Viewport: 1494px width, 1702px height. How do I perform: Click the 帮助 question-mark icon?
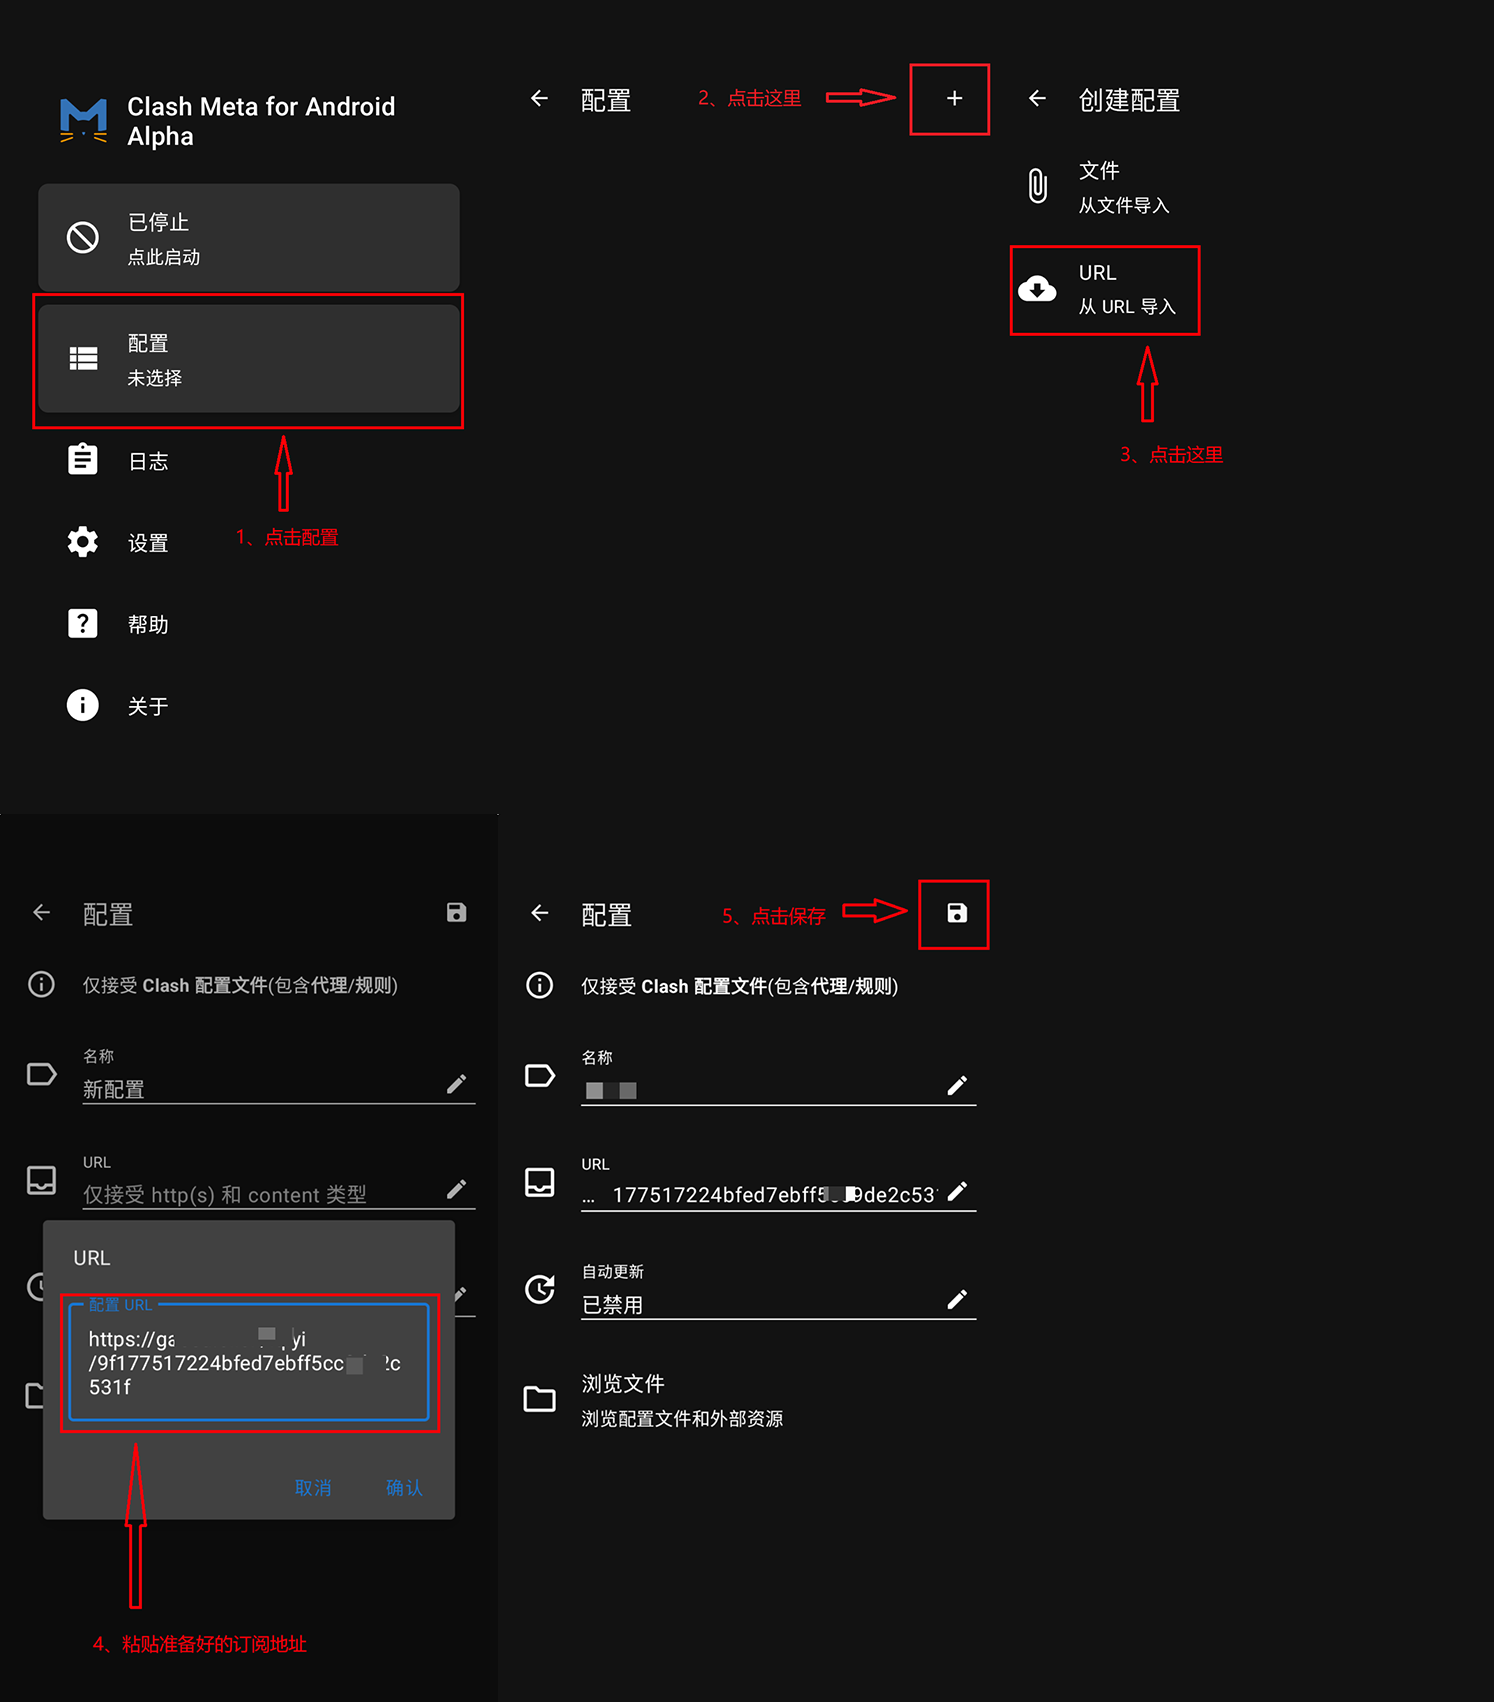pyautogui.click(x=83, y=624)
